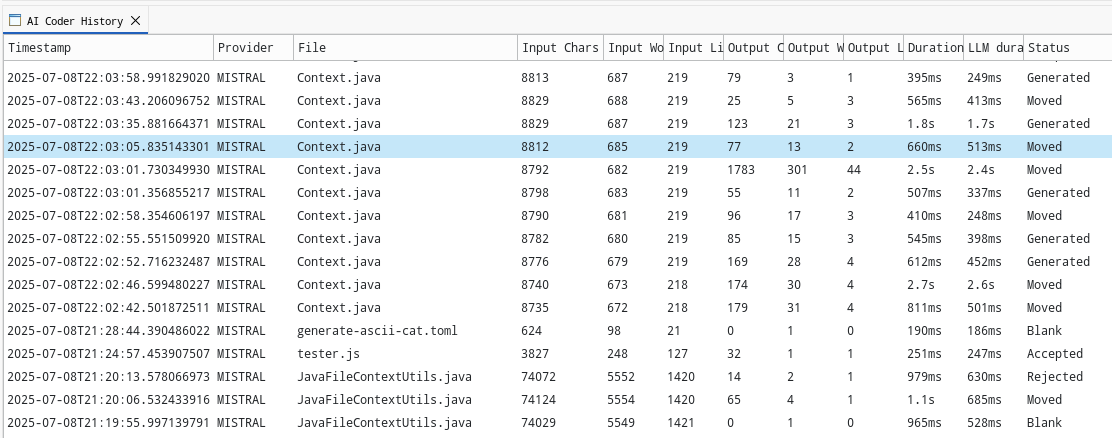Click the AI Coder History tab icon

pyautogui.click(x=15, y=20)
